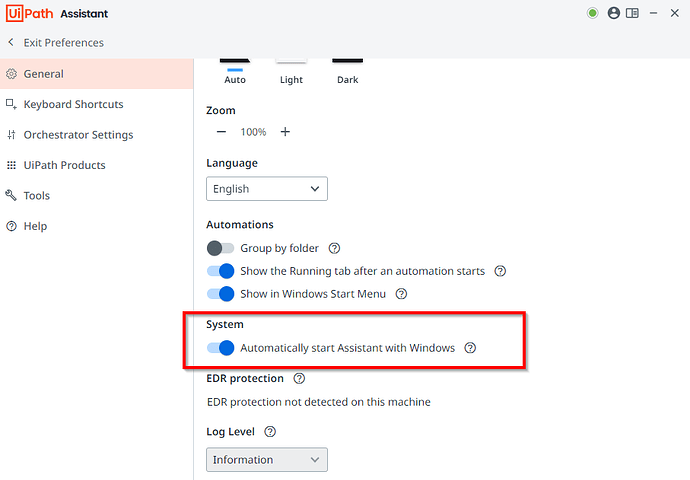The width and height of the screenshot is (690, 480).
Task: Click the 100% zoom value
Action: [253, 132]
